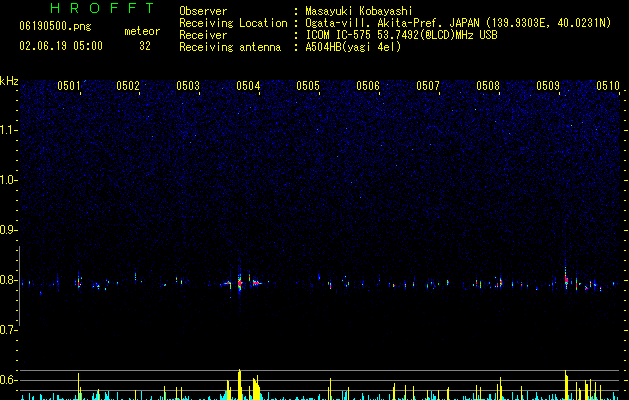Click the 0502 time marker
629x400 pixels.
(128, 86)
